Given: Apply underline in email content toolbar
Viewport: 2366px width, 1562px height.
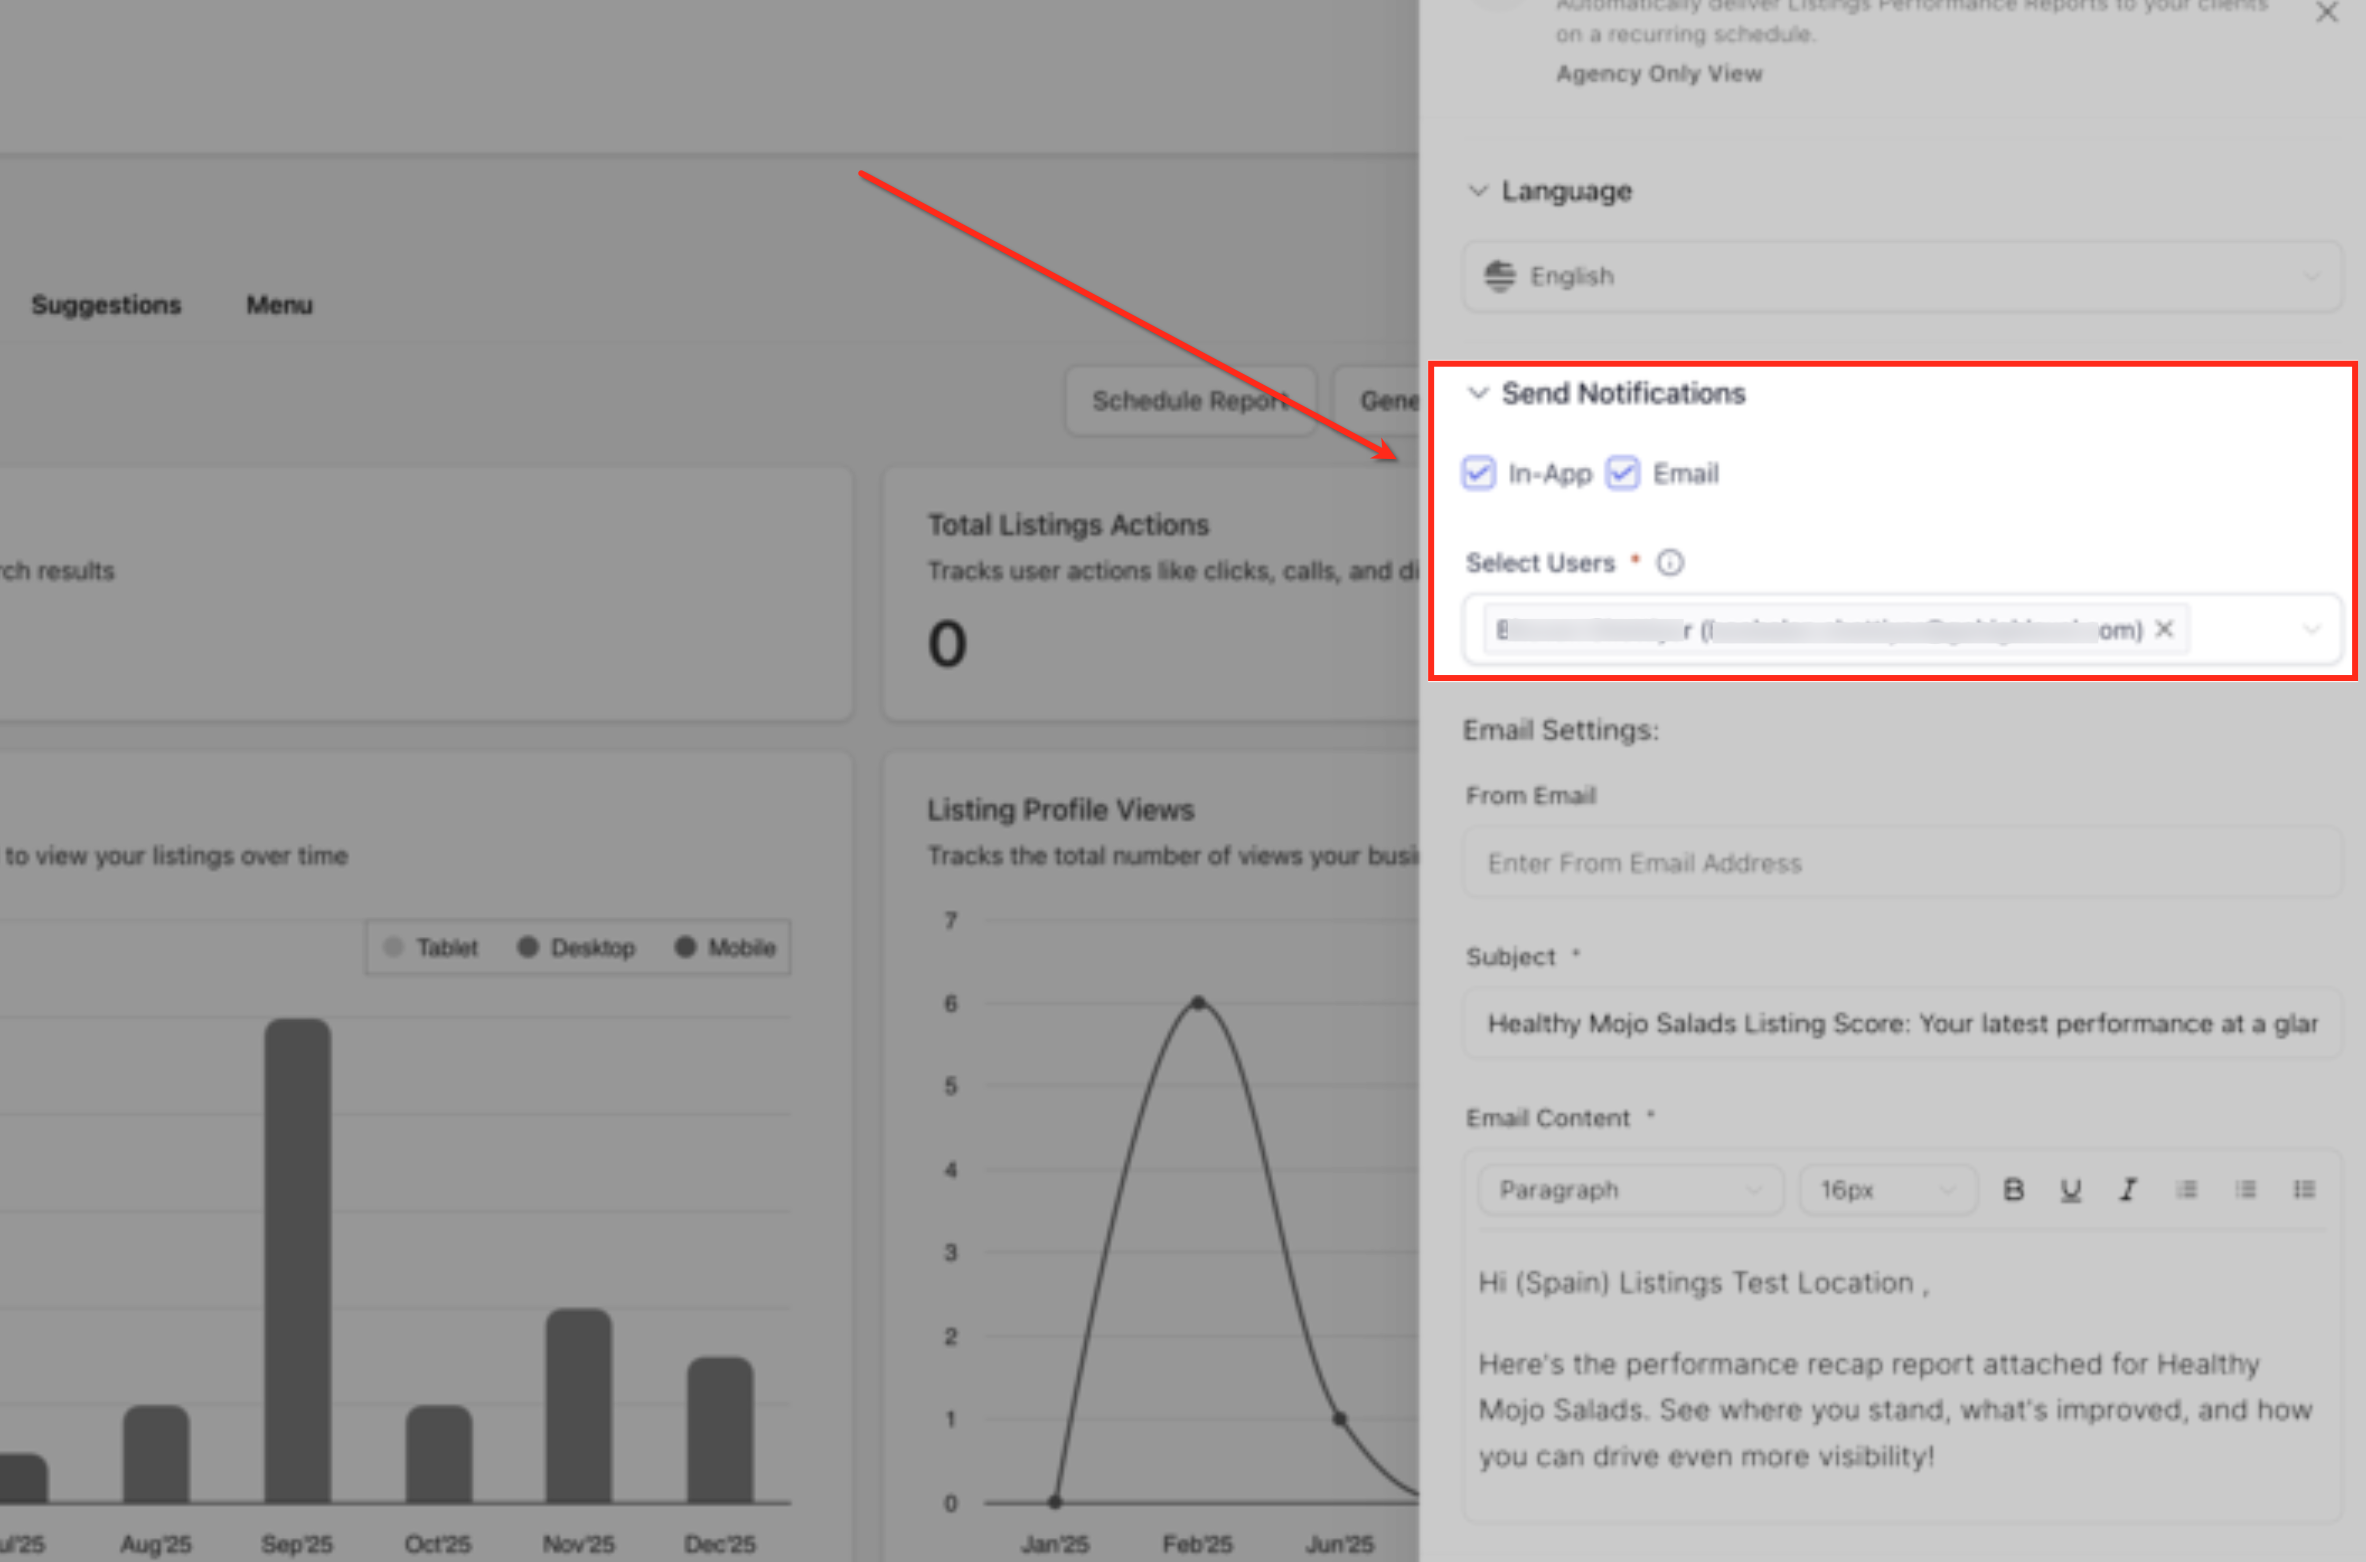Looking at the screenshot, I should pos(2070,1189).
